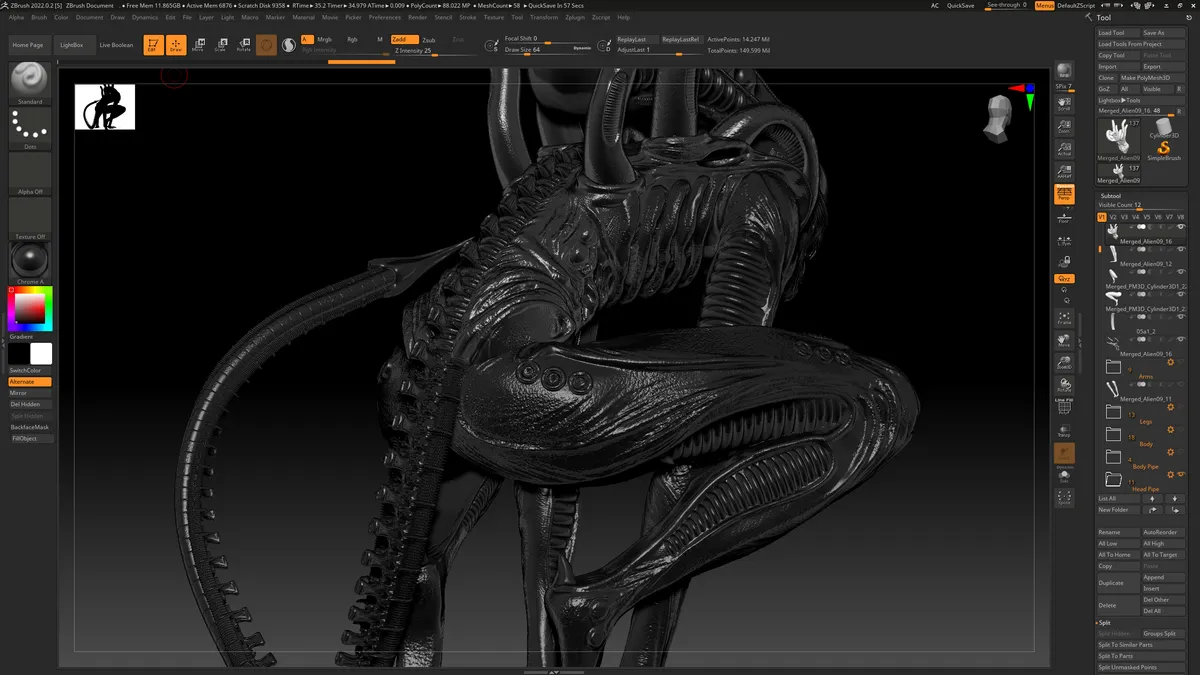
Task: Pick a color in the color picker square
Action: (30, 310)
